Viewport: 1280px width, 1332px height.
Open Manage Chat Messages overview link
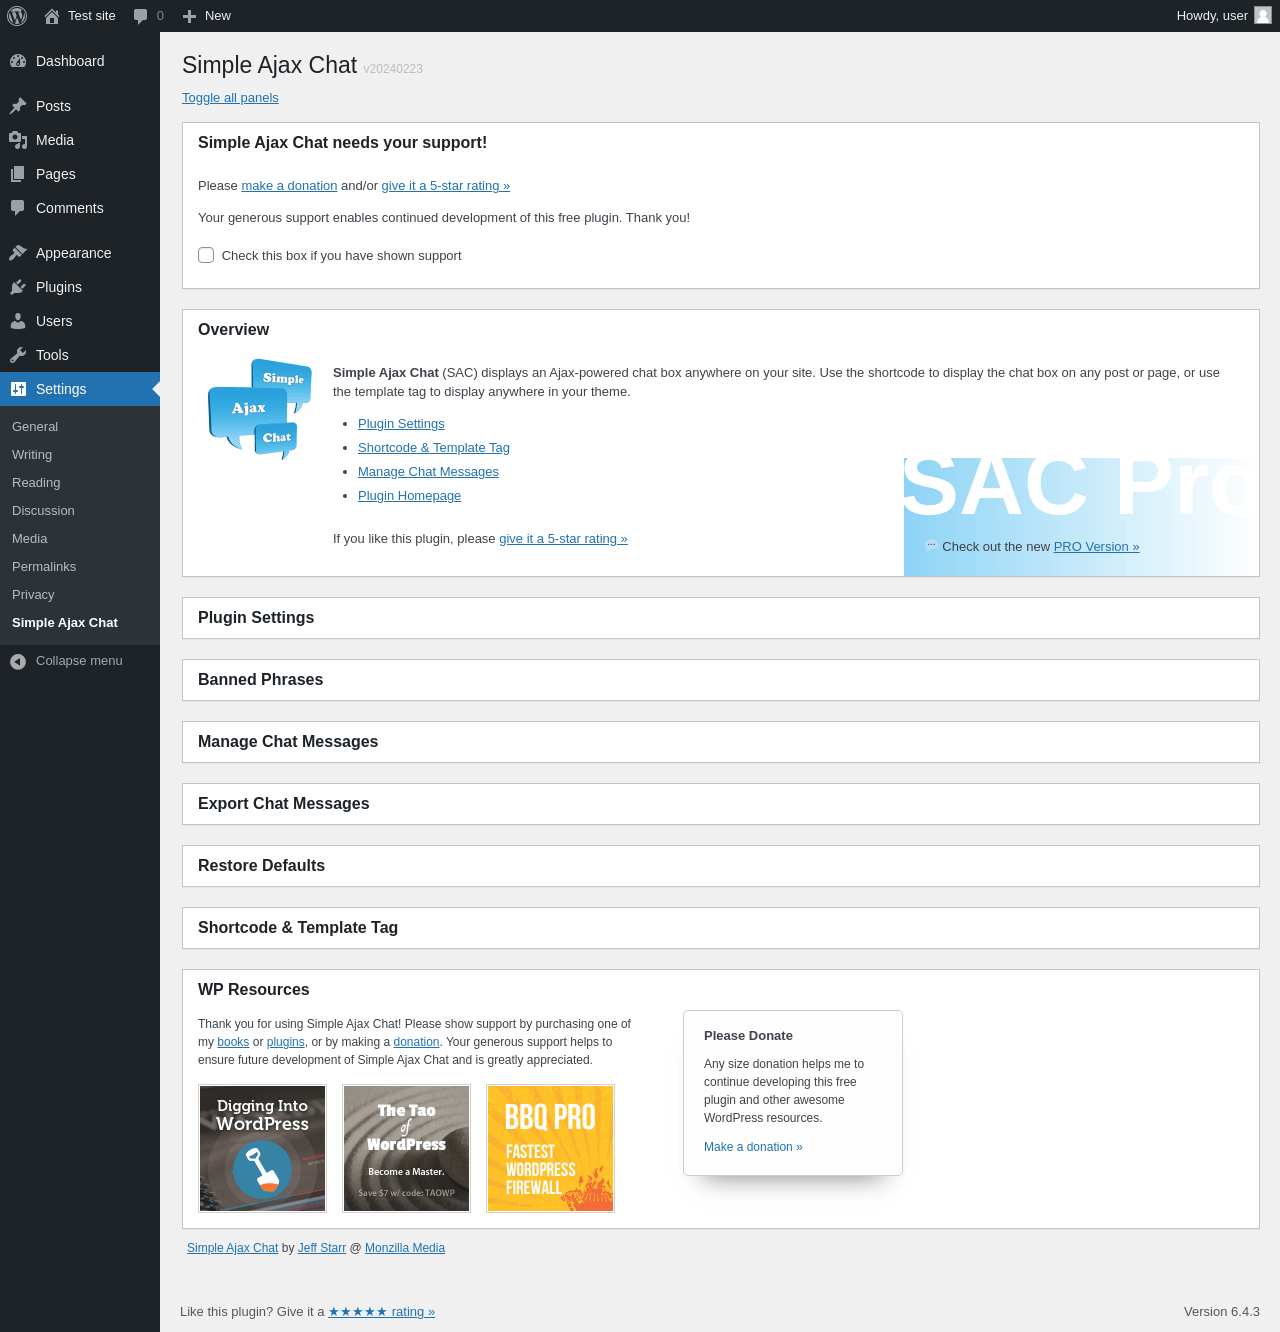pos(428,472)
